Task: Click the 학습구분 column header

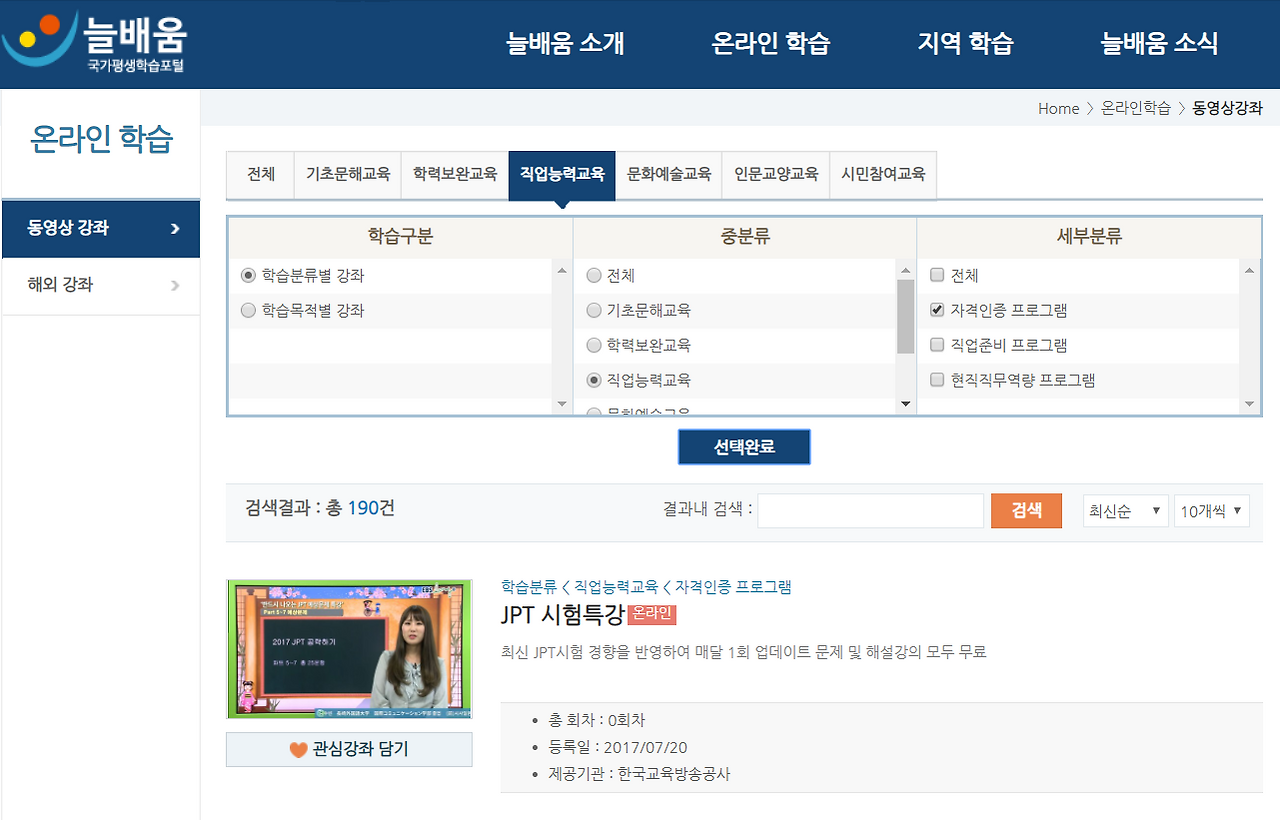Action: 400,237
